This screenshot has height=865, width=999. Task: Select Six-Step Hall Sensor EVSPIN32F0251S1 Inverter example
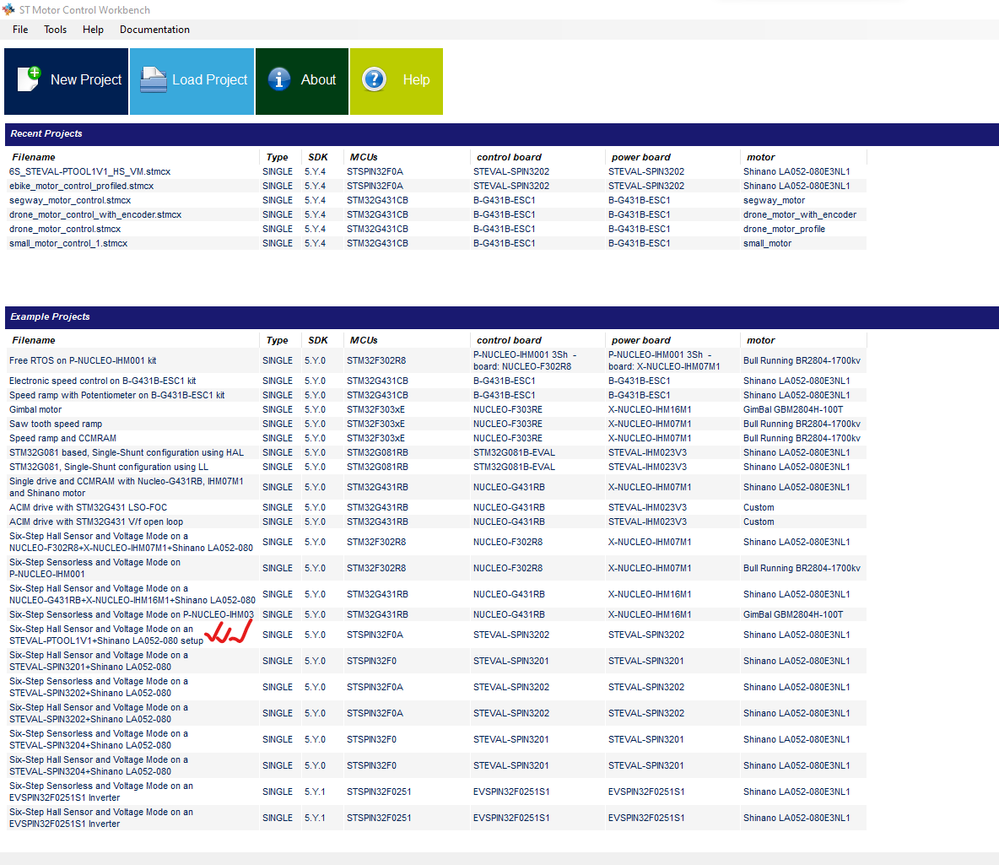coord(101,818)
